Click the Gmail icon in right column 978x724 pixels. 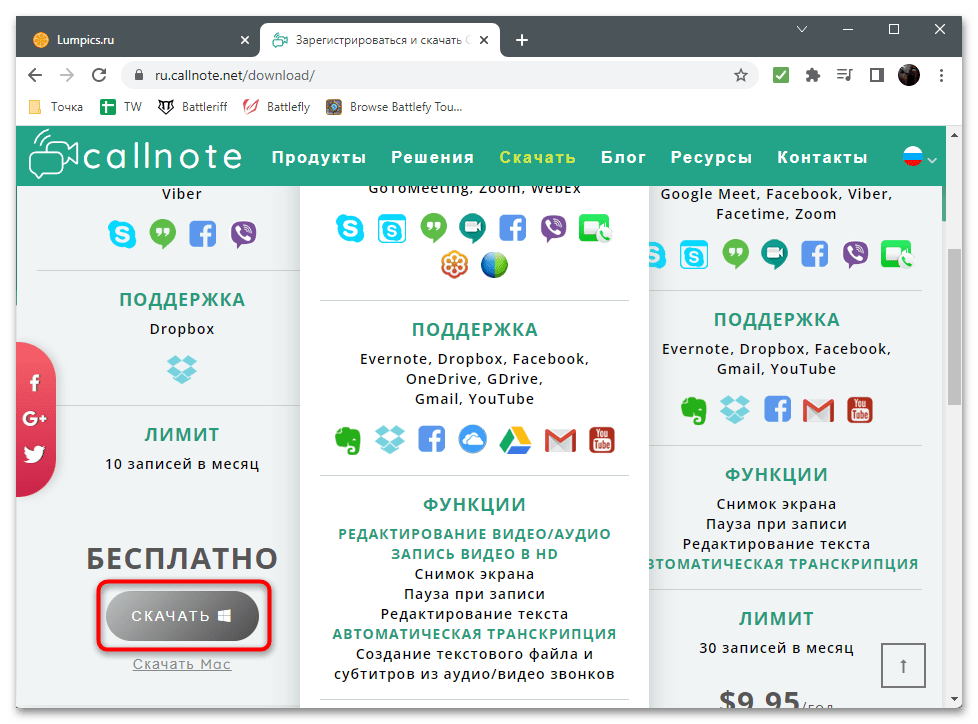pos(818,410)
